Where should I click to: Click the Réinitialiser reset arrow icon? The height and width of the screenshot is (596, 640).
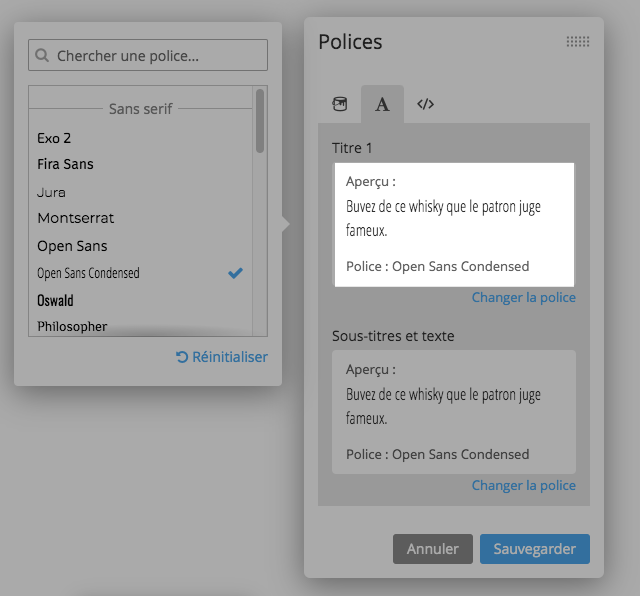point(182,357)
